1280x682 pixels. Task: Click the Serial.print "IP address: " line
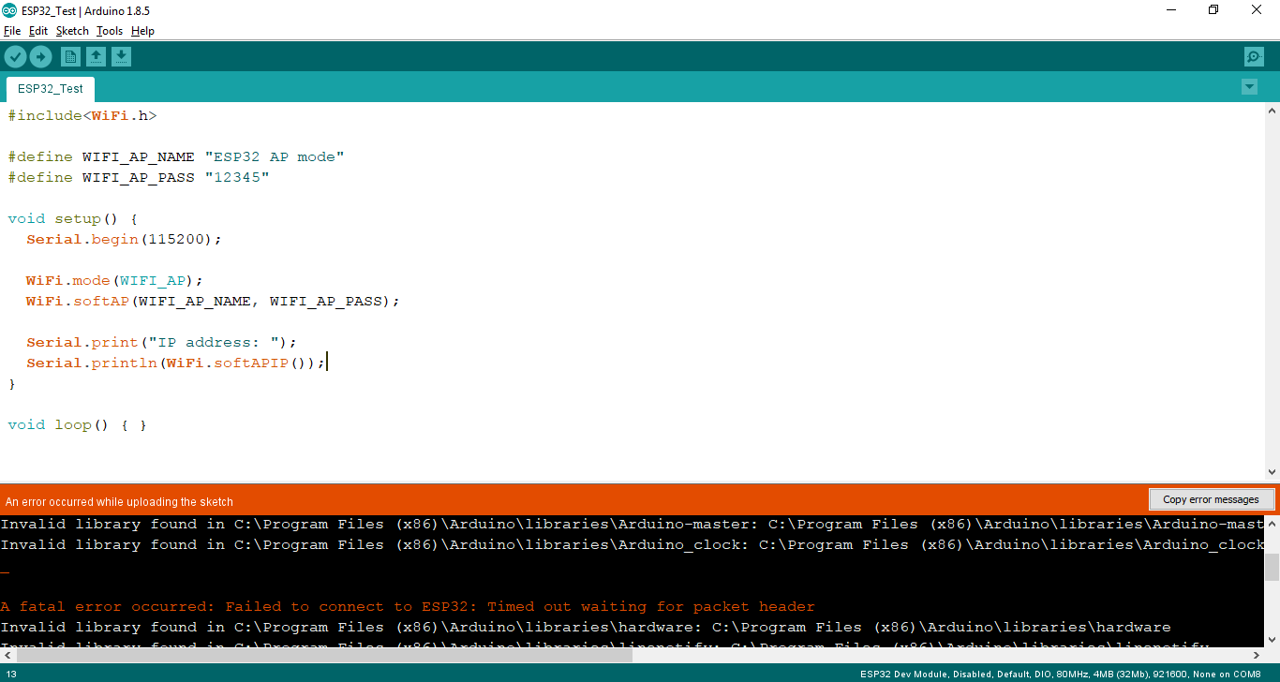tap(162, 343)
